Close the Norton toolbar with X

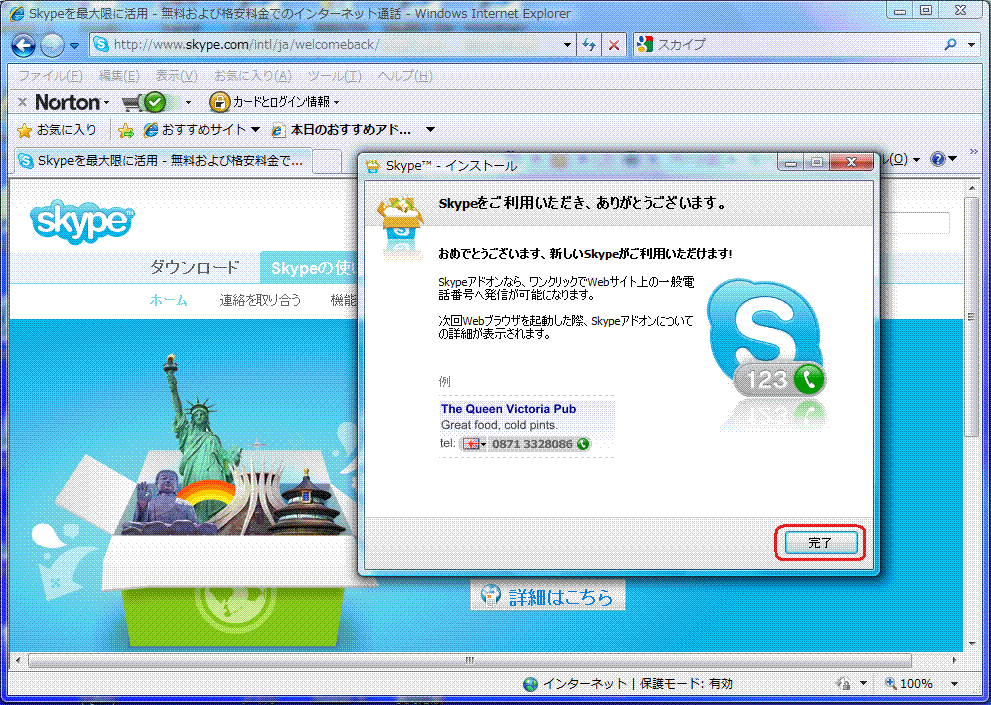point(22,102)
